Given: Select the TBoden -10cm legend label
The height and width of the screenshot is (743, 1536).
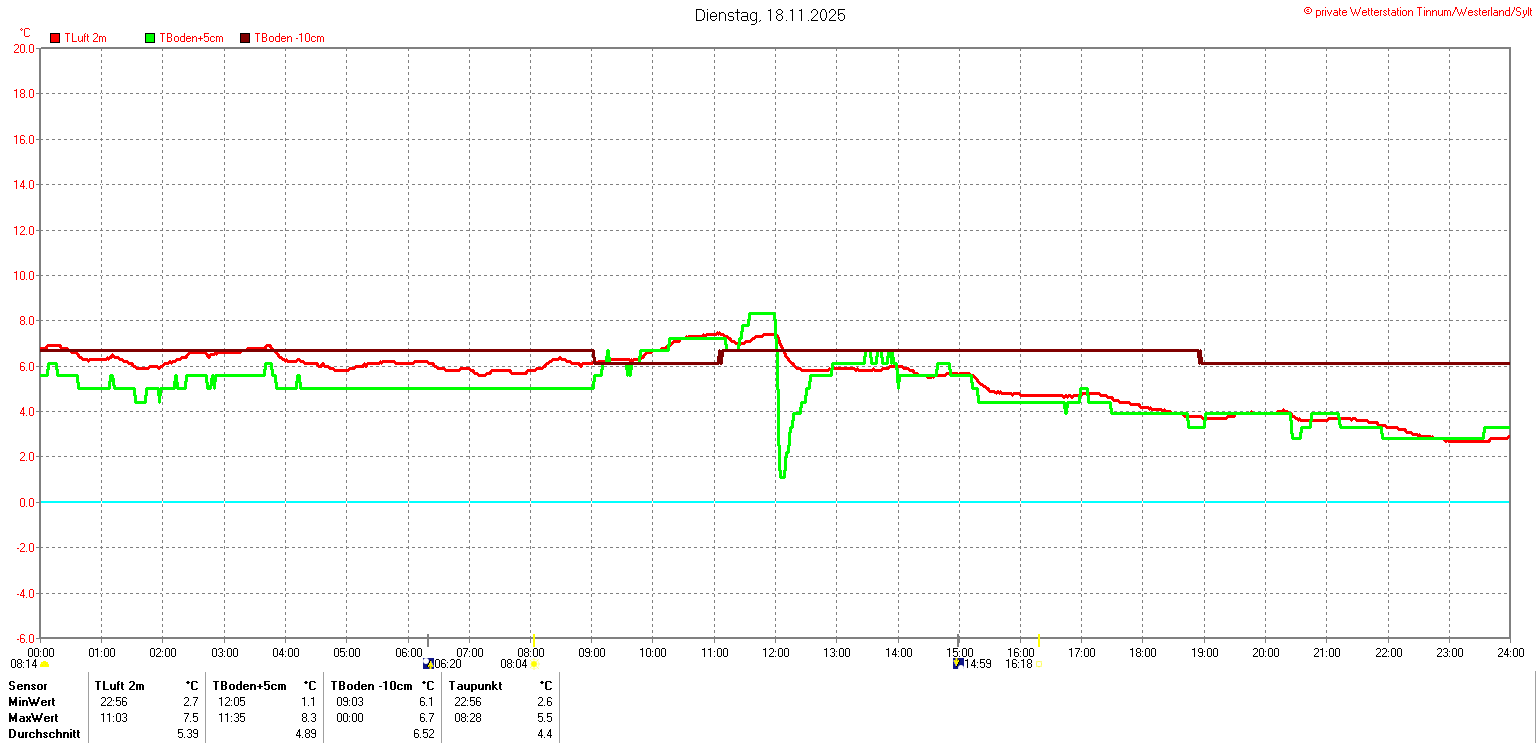Looking at the screenshot, I should [x=289, y=38].
